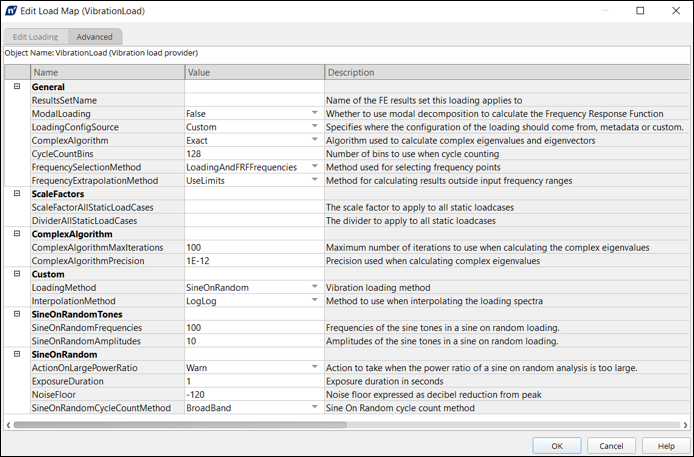Click the scrollbar left arrow
The height and width of the screenshot is (457, 694).
8,425
